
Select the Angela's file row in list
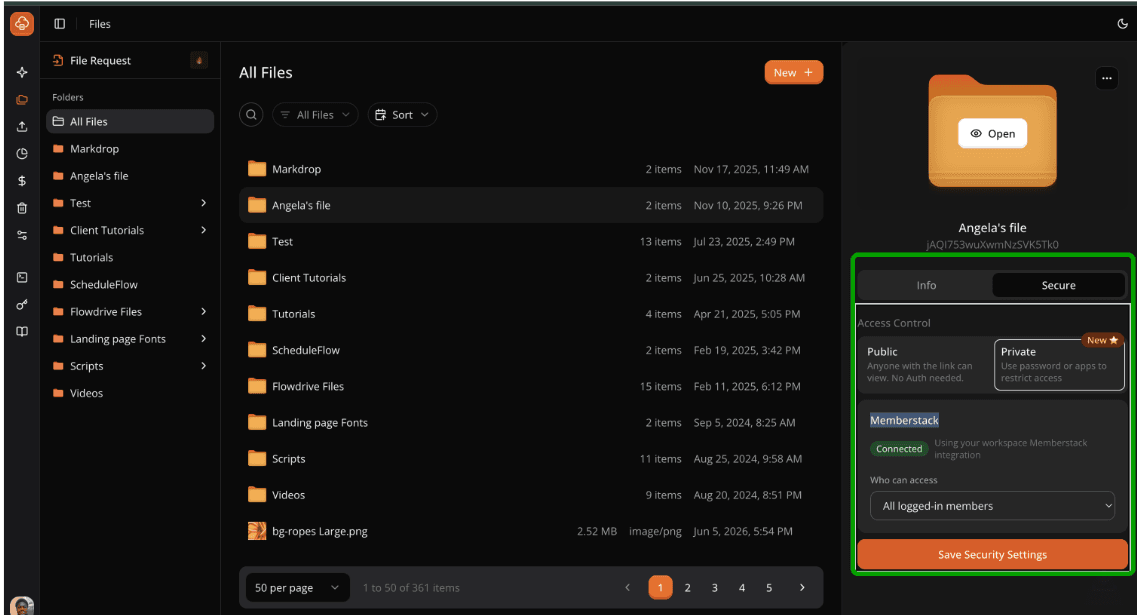click(x=531, y=205)
